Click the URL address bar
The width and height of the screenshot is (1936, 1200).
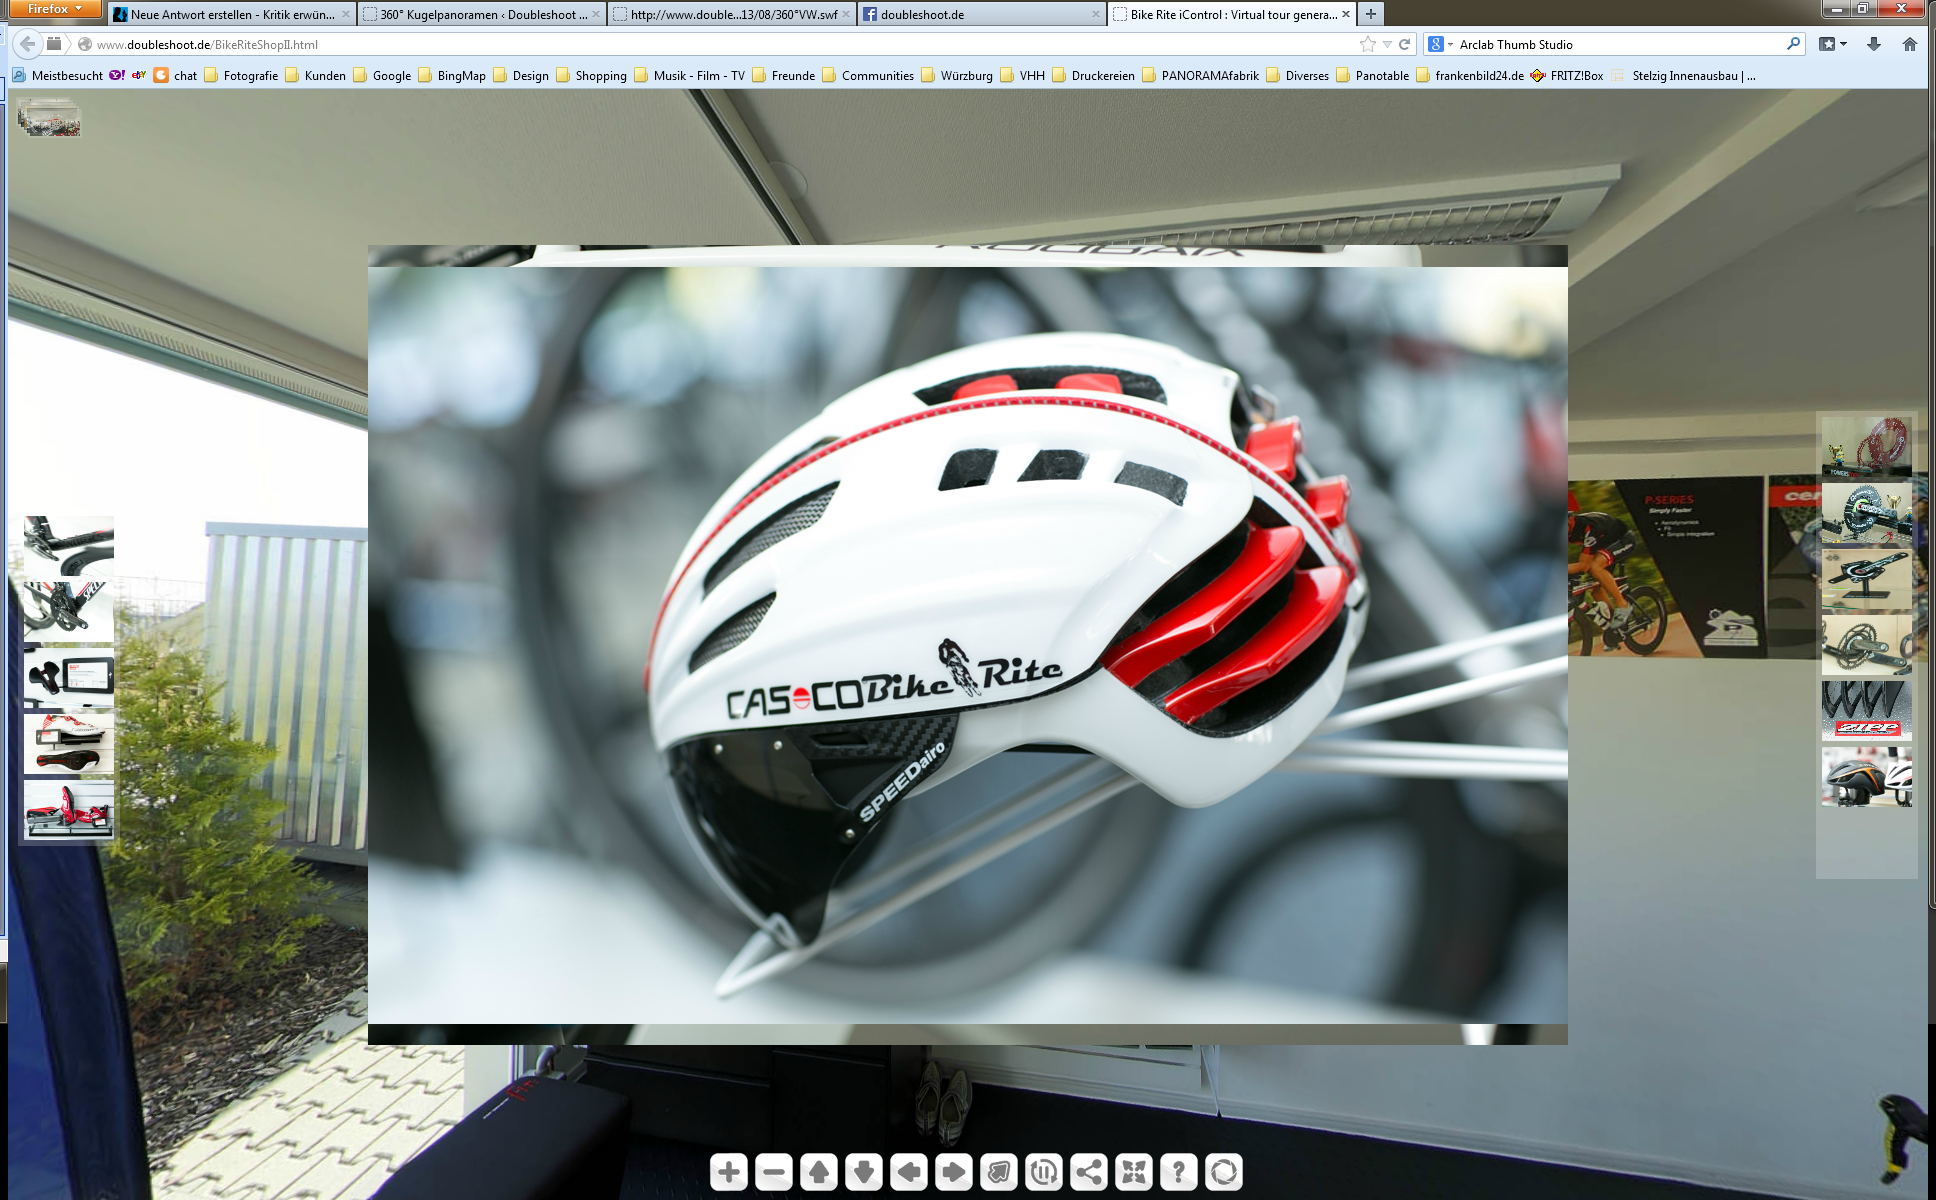point(700,44)
